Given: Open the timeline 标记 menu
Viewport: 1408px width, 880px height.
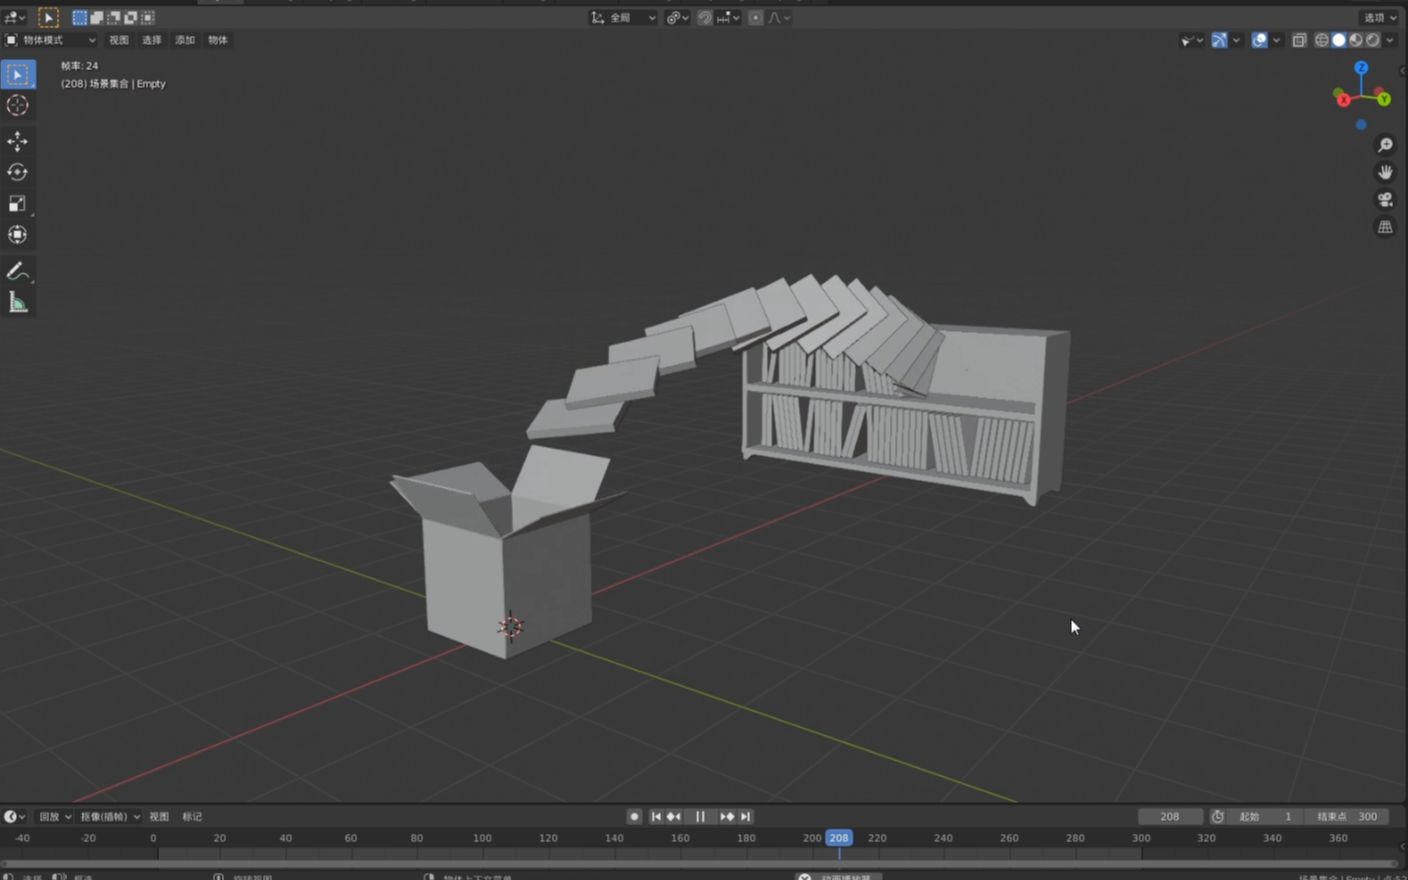Looking at the screenshot, I should 192,816.
